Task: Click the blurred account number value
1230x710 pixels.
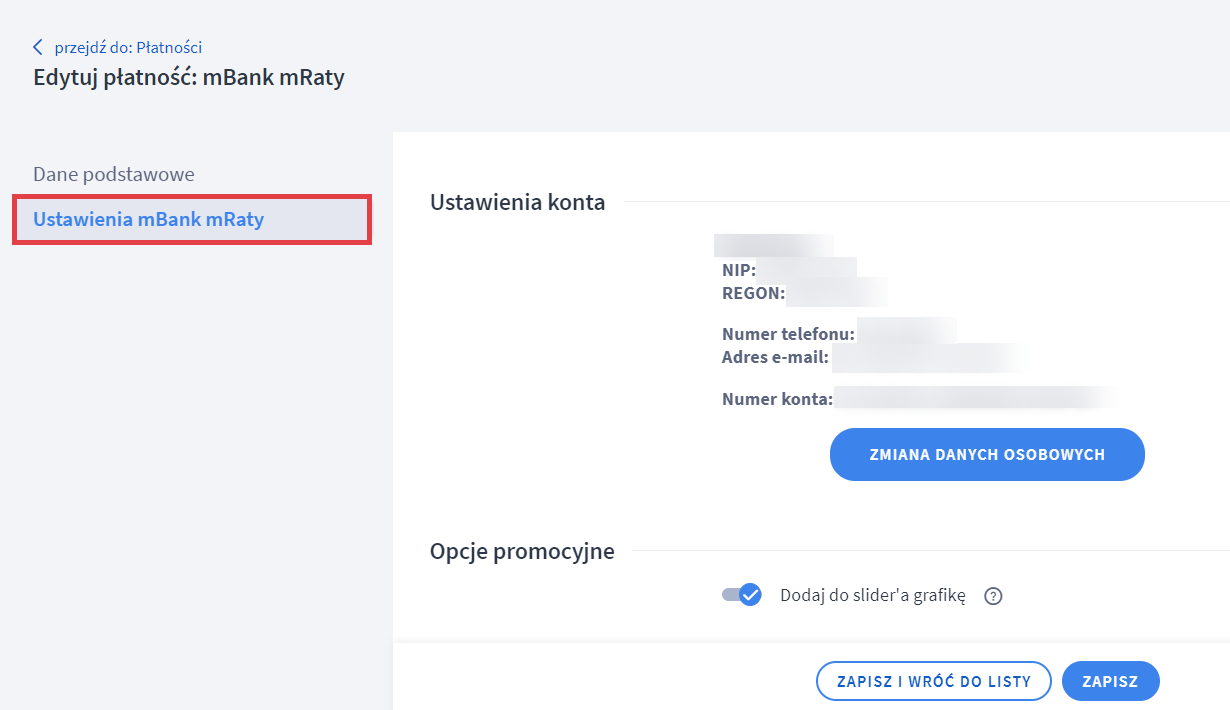Action: tap(975, 399)
